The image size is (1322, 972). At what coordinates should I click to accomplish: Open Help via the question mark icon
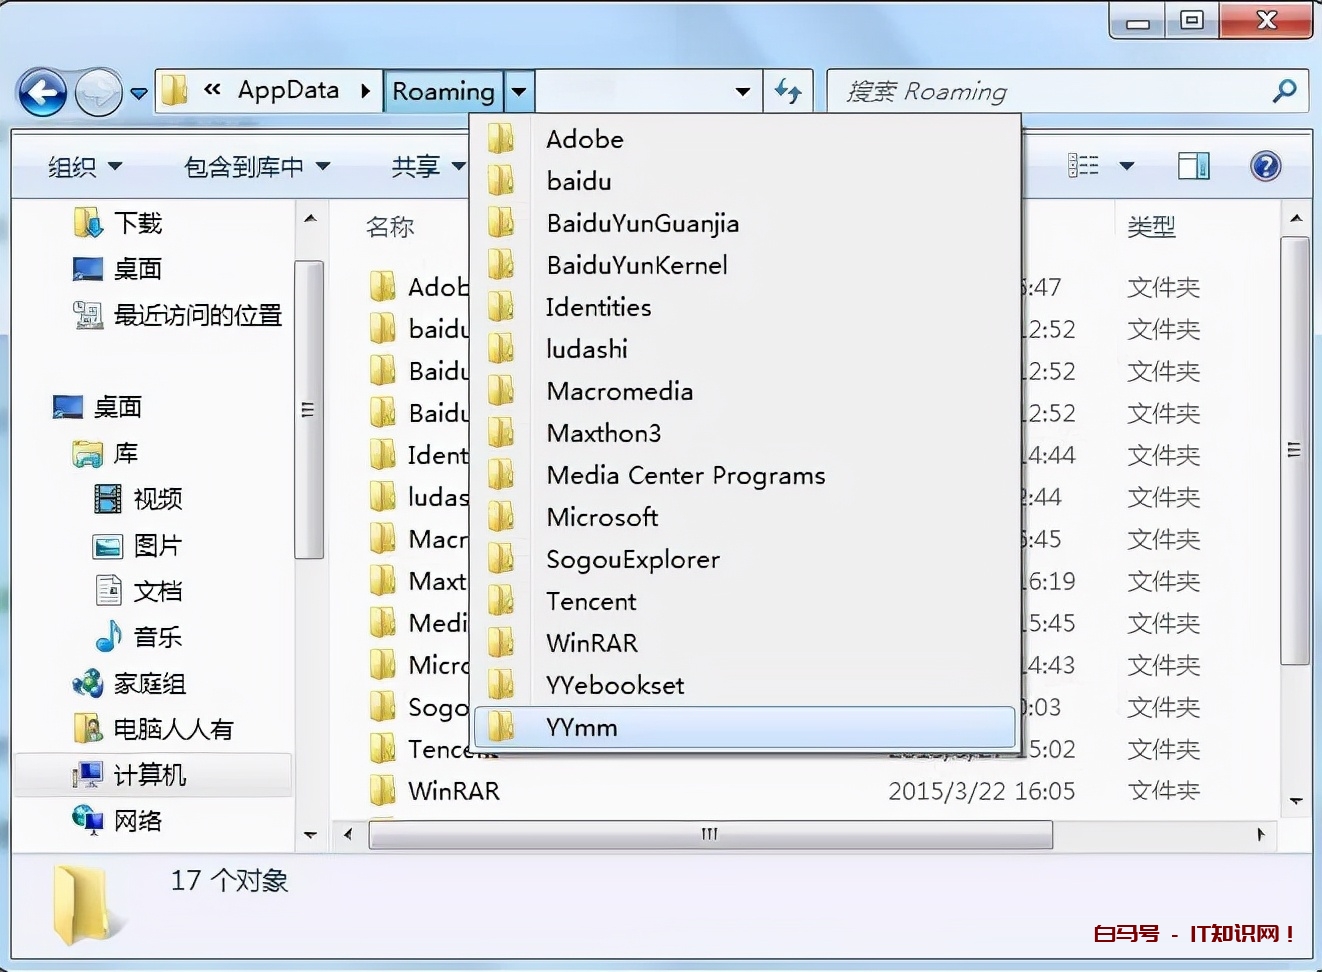(1265, 166)
